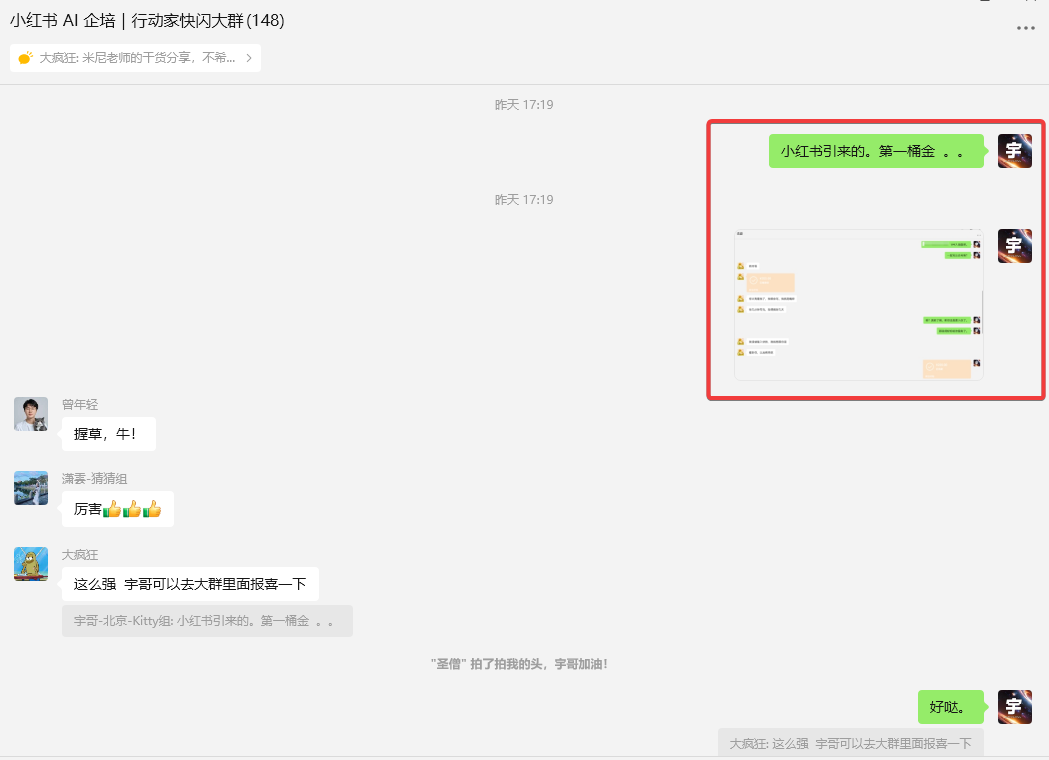The width and height of the screenshot is (1049, 760).
Task: Open the shared chat screenshot image thumbnail
Action: tap(859, 305)
